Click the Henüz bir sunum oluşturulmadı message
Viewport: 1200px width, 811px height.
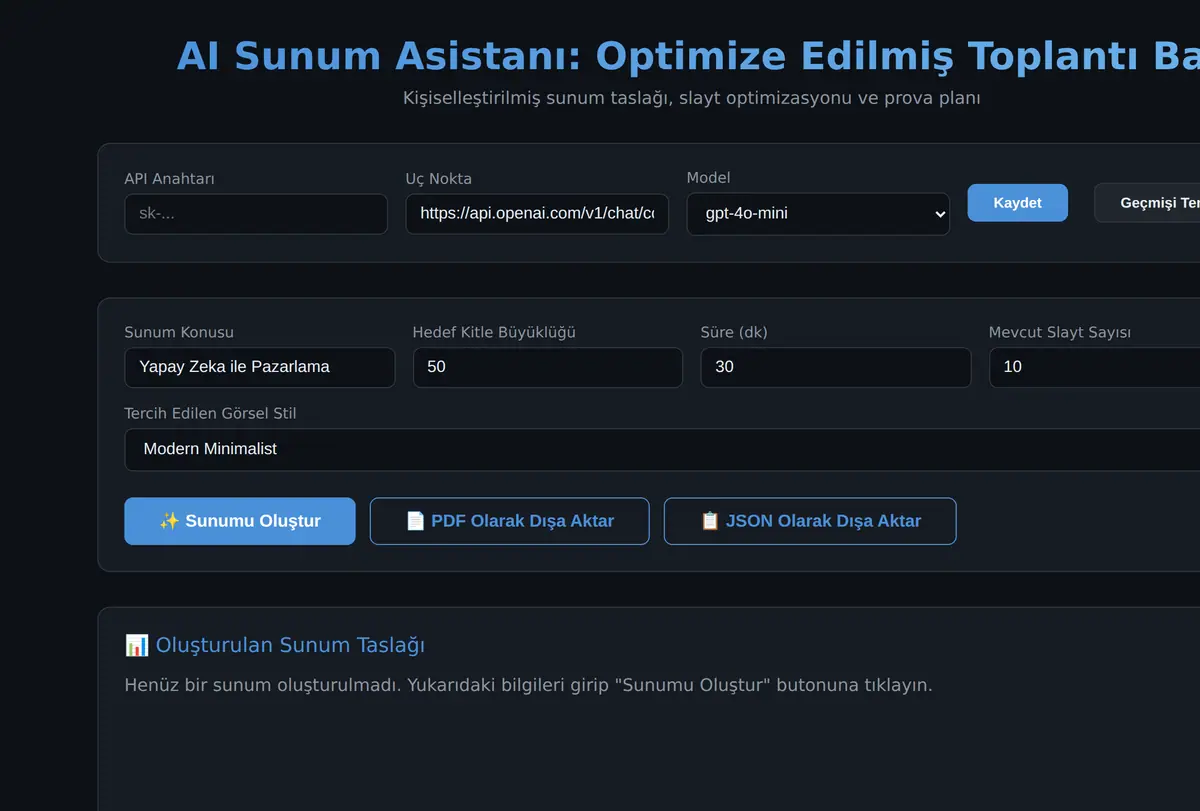[529, 685]
